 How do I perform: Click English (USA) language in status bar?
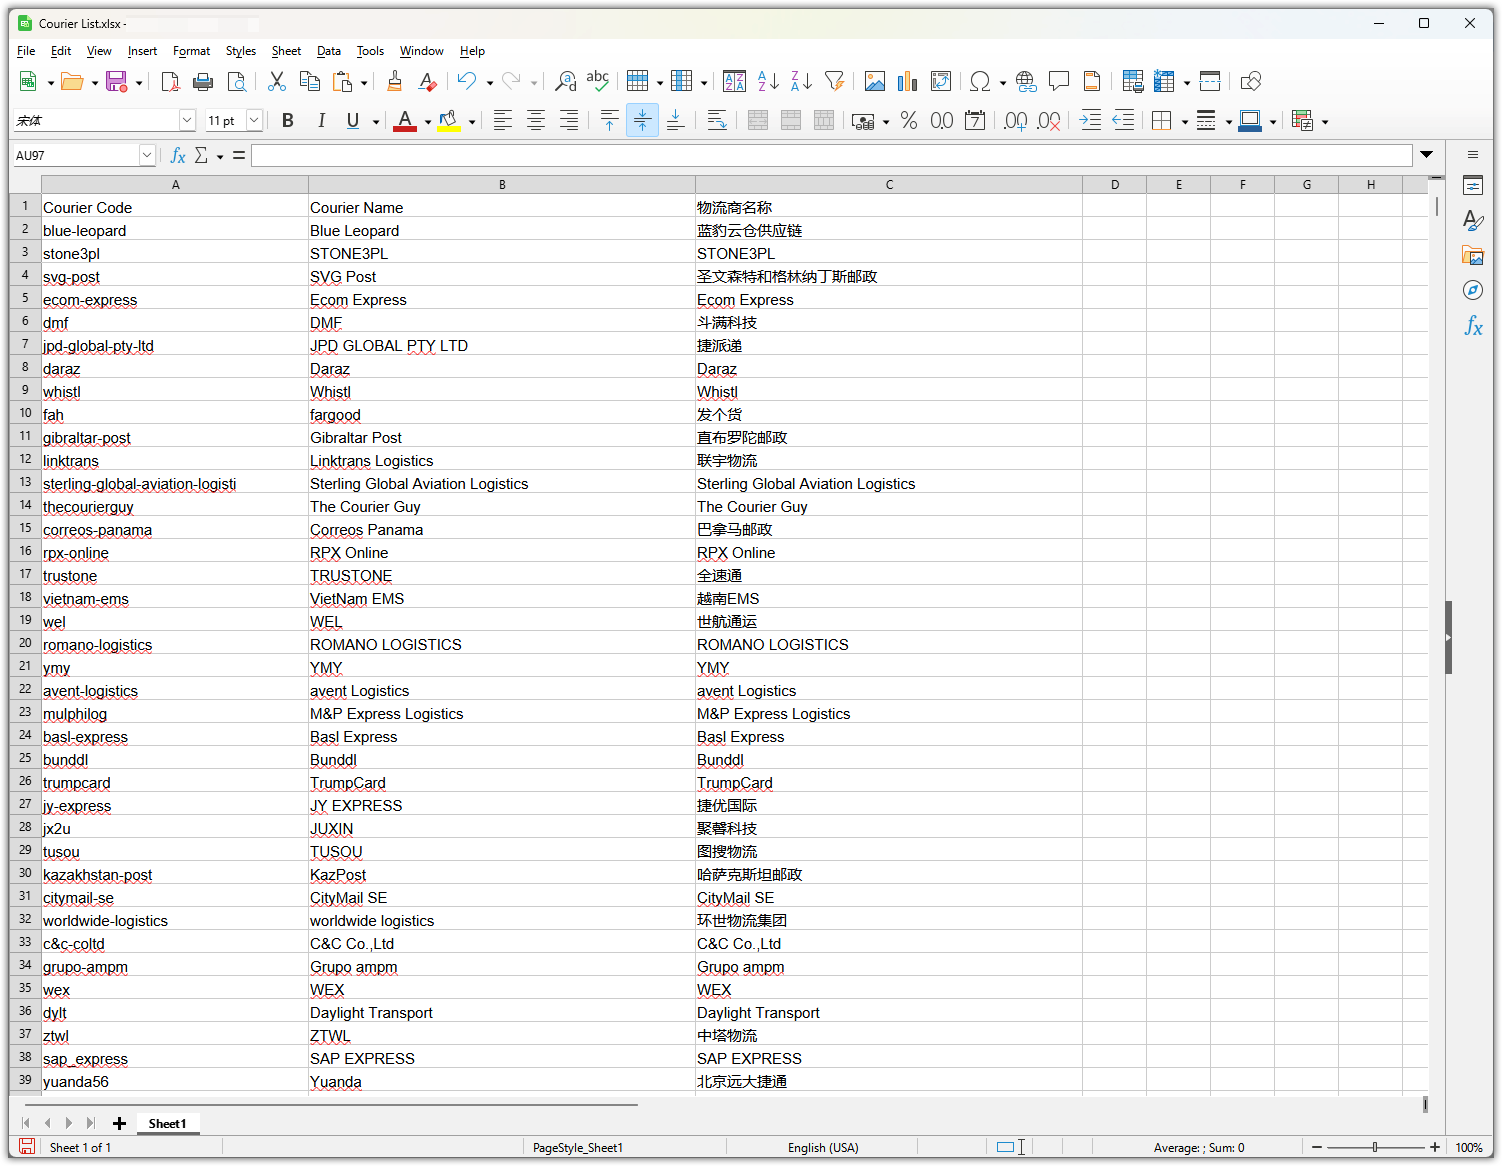tap(823, 1147)
